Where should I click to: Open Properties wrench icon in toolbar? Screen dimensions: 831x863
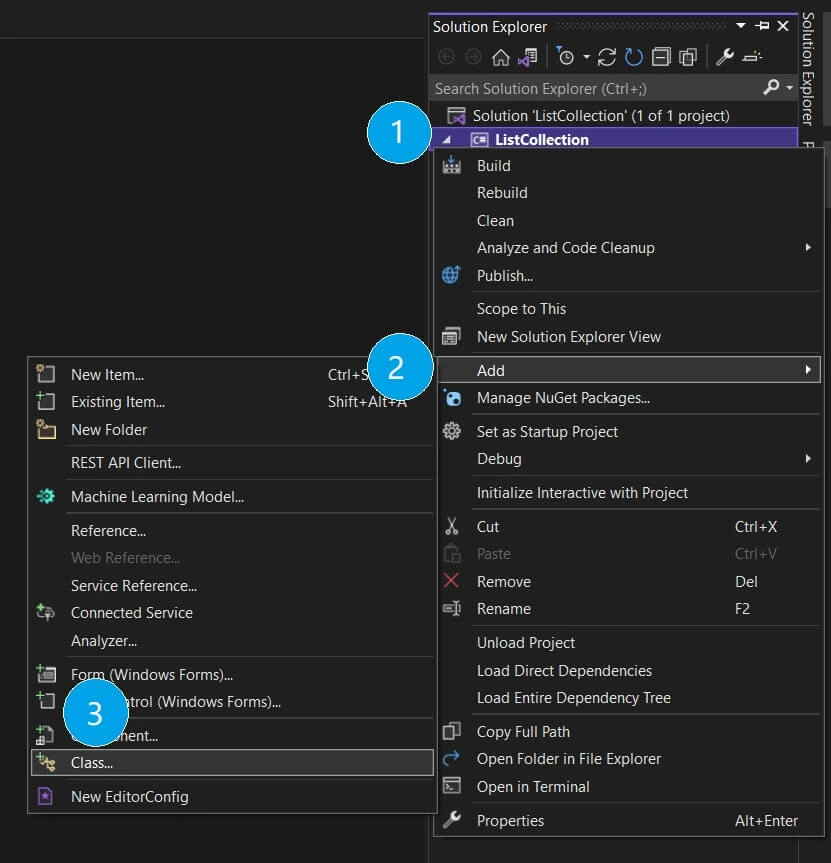tap(724, 57)
